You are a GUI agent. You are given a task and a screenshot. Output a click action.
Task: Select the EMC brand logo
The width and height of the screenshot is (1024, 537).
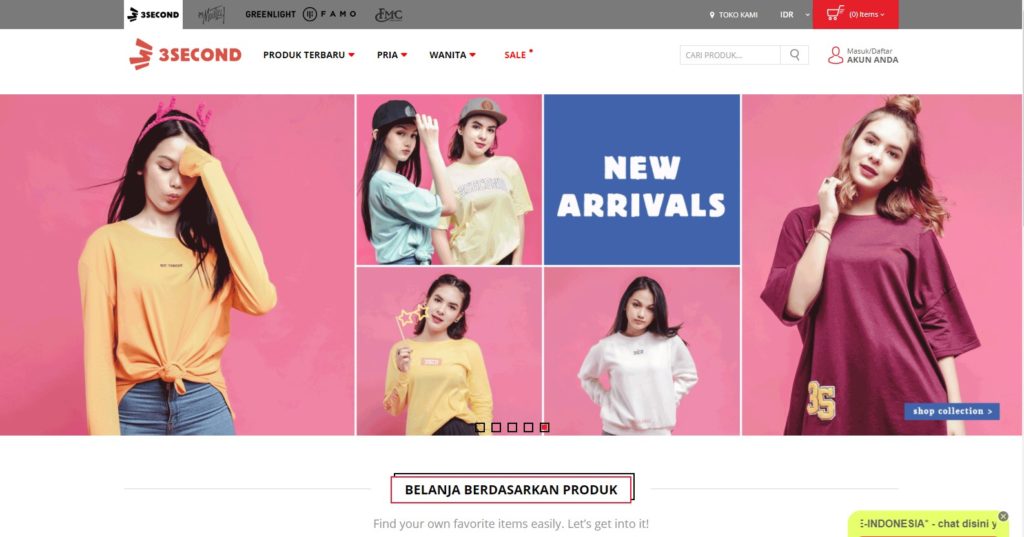click(x=389, y=14)
